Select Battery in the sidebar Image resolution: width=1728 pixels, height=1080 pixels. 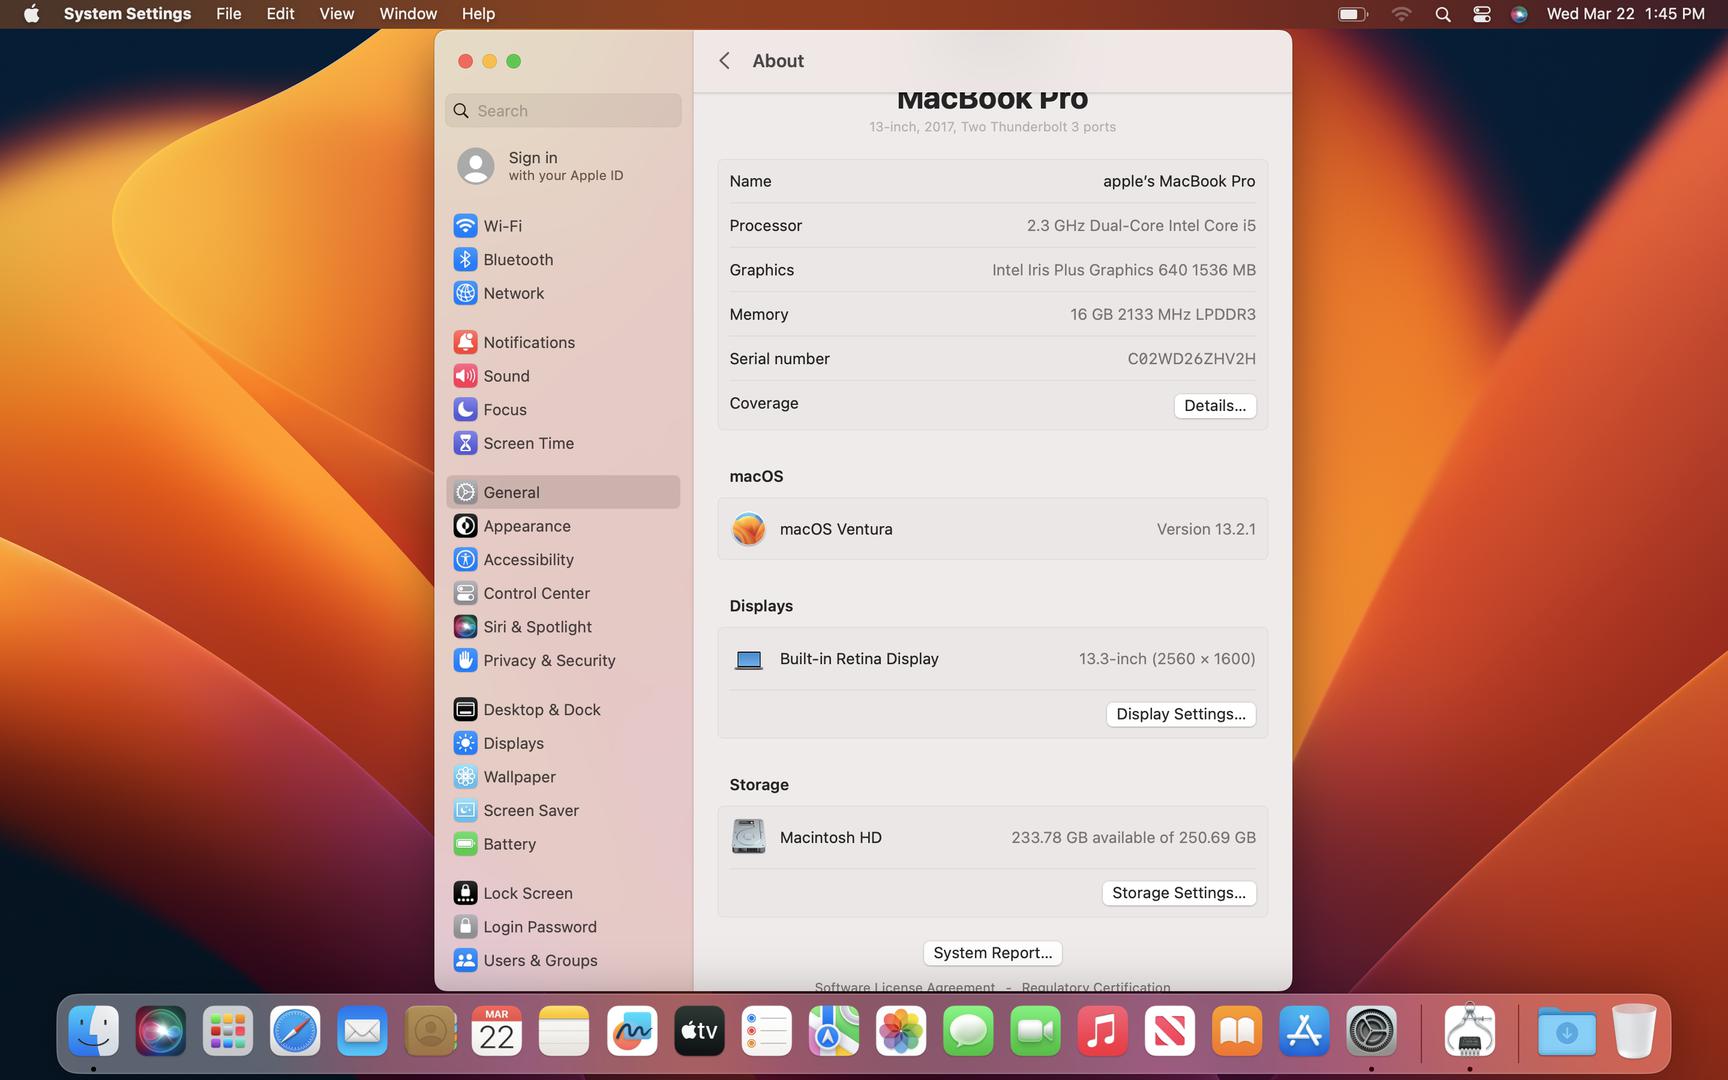(509, 844)
